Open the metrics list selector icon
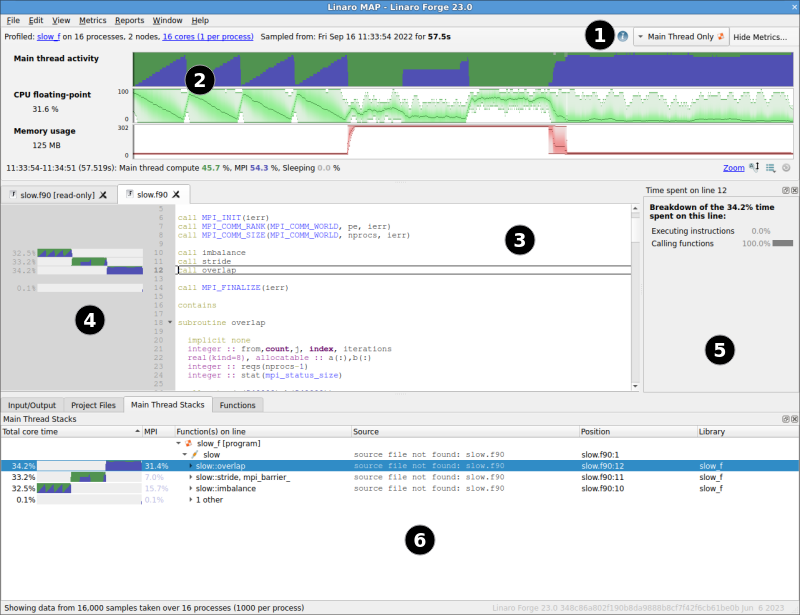Image resolution: width=800 pixels, height=615 pixels. pos(770,167)
